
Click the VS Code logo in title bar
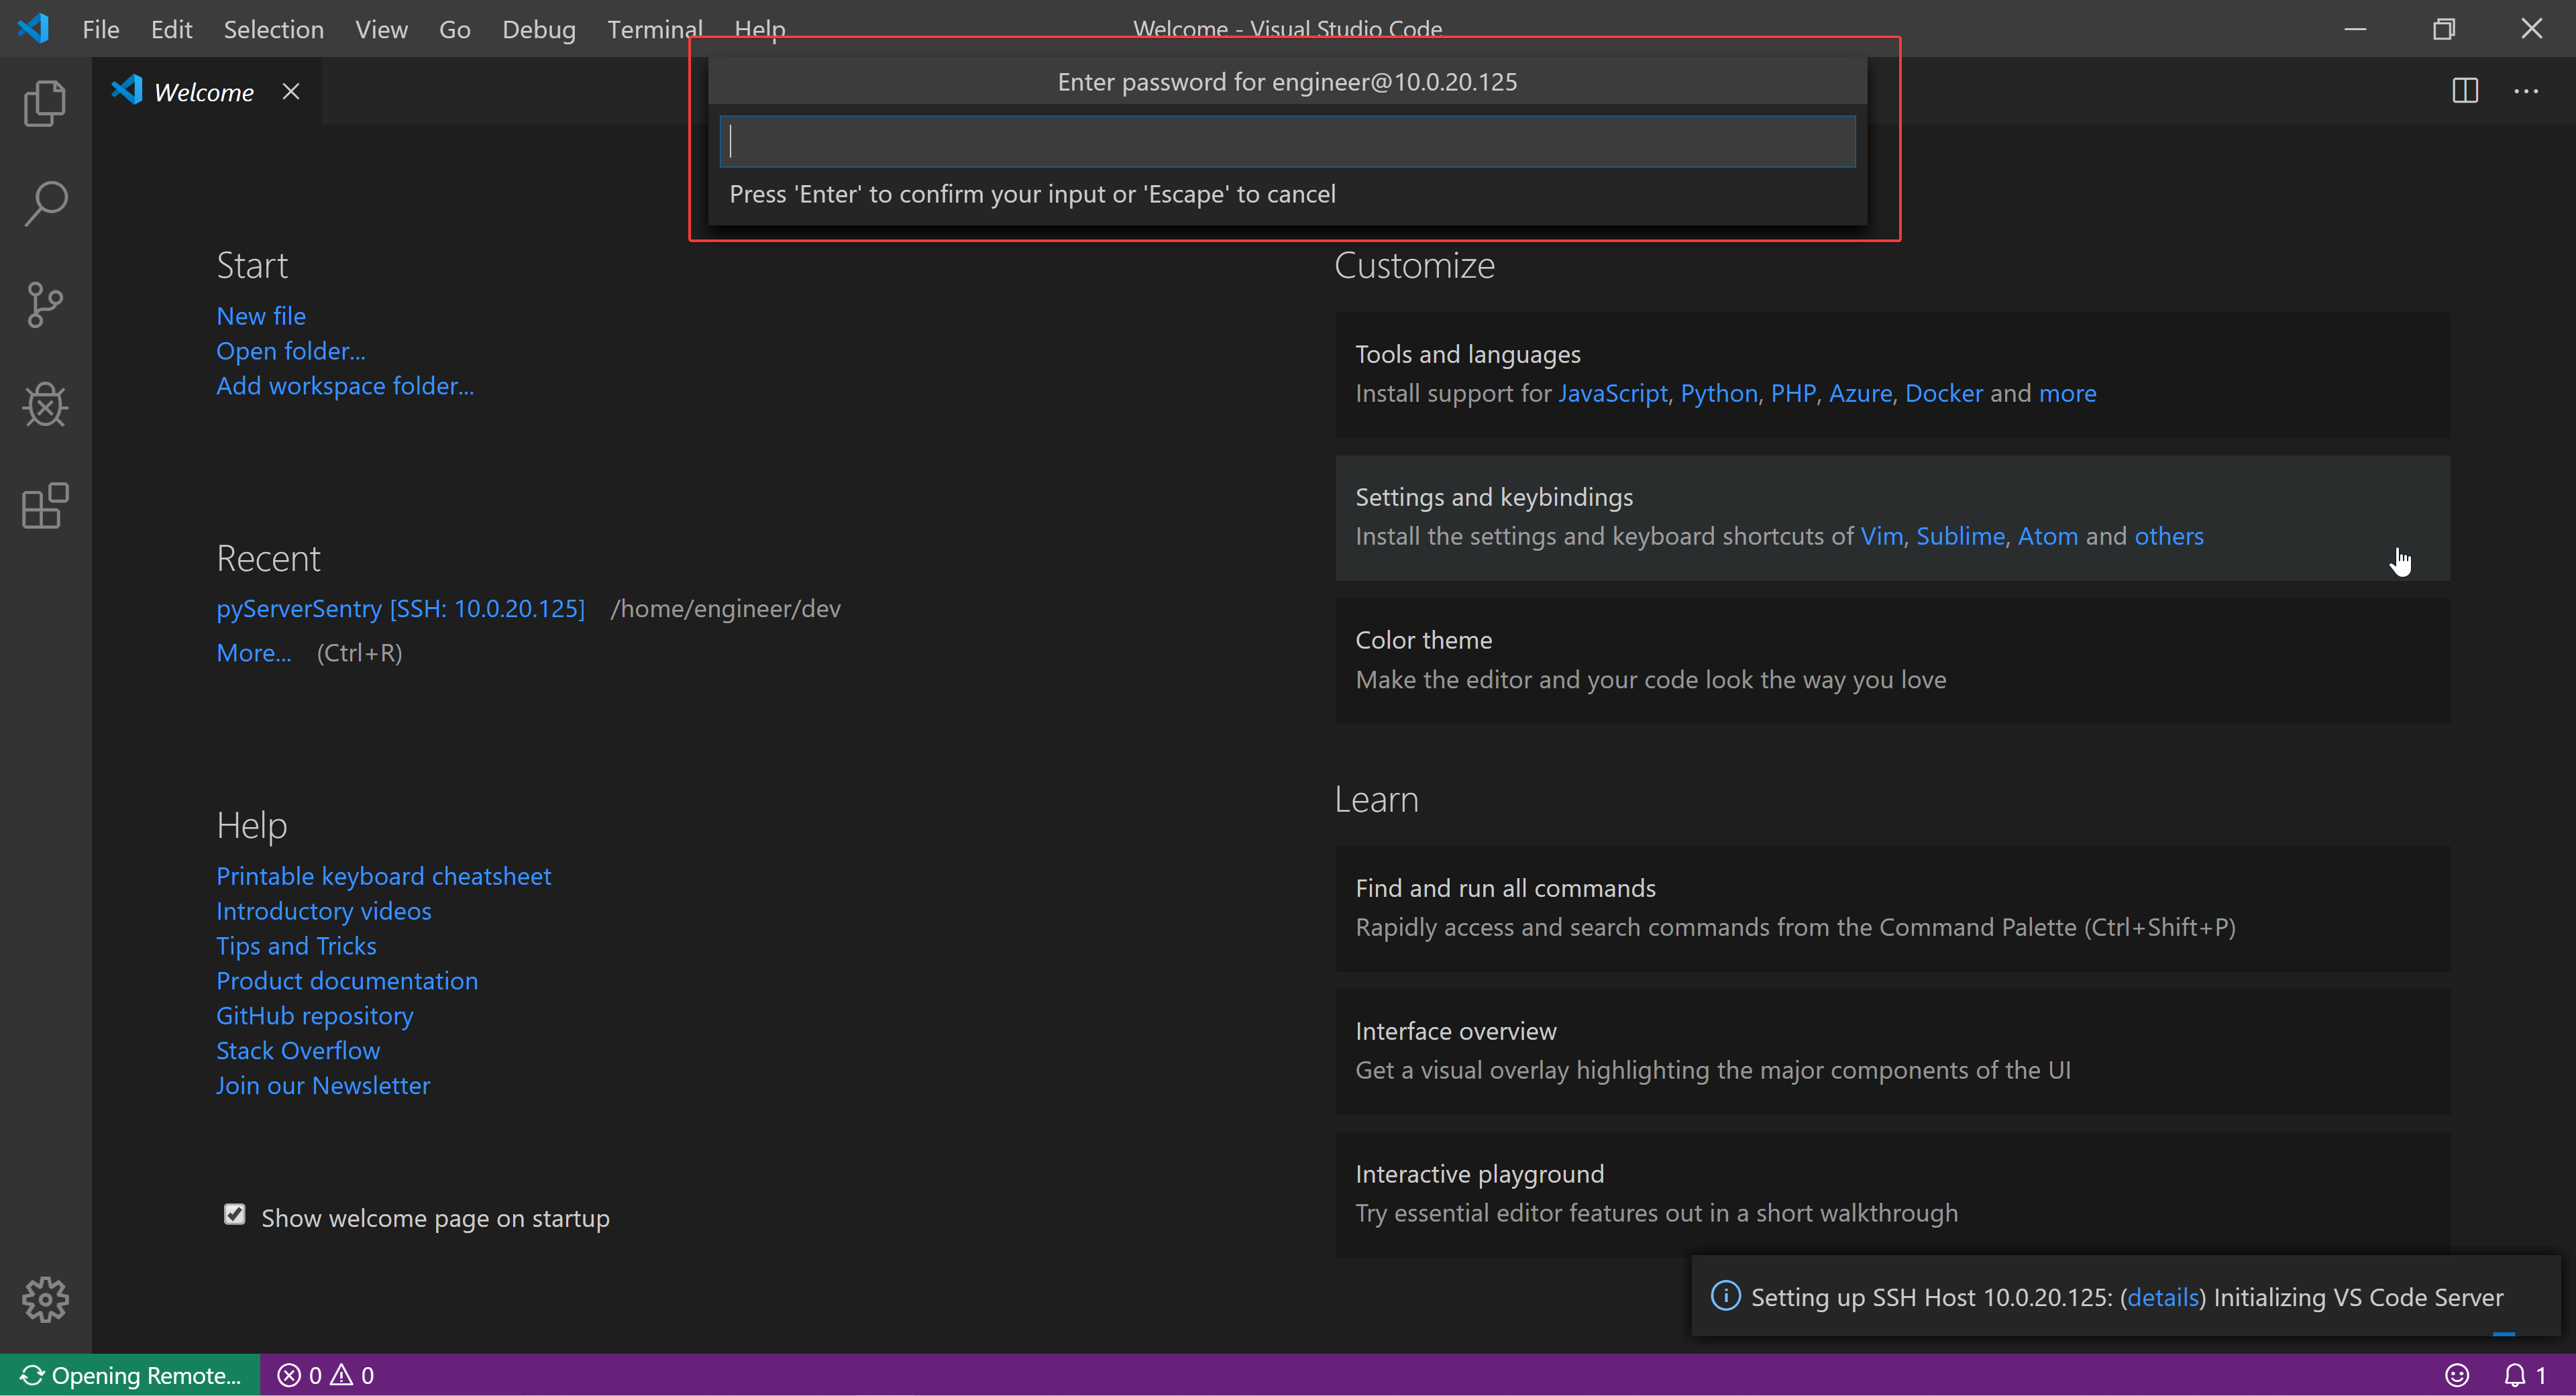tap(33, 28)
